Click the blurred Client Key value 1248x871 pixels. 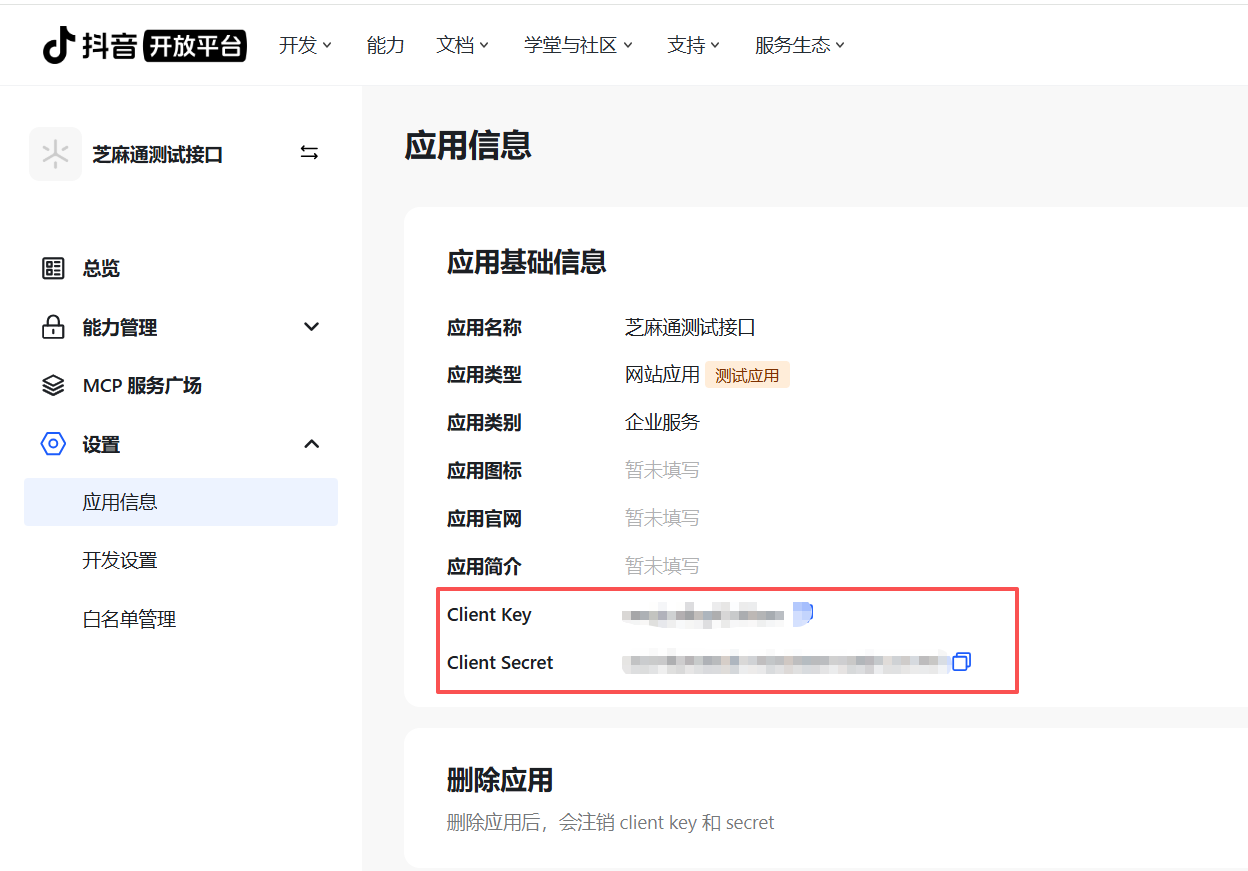point(704,614)
